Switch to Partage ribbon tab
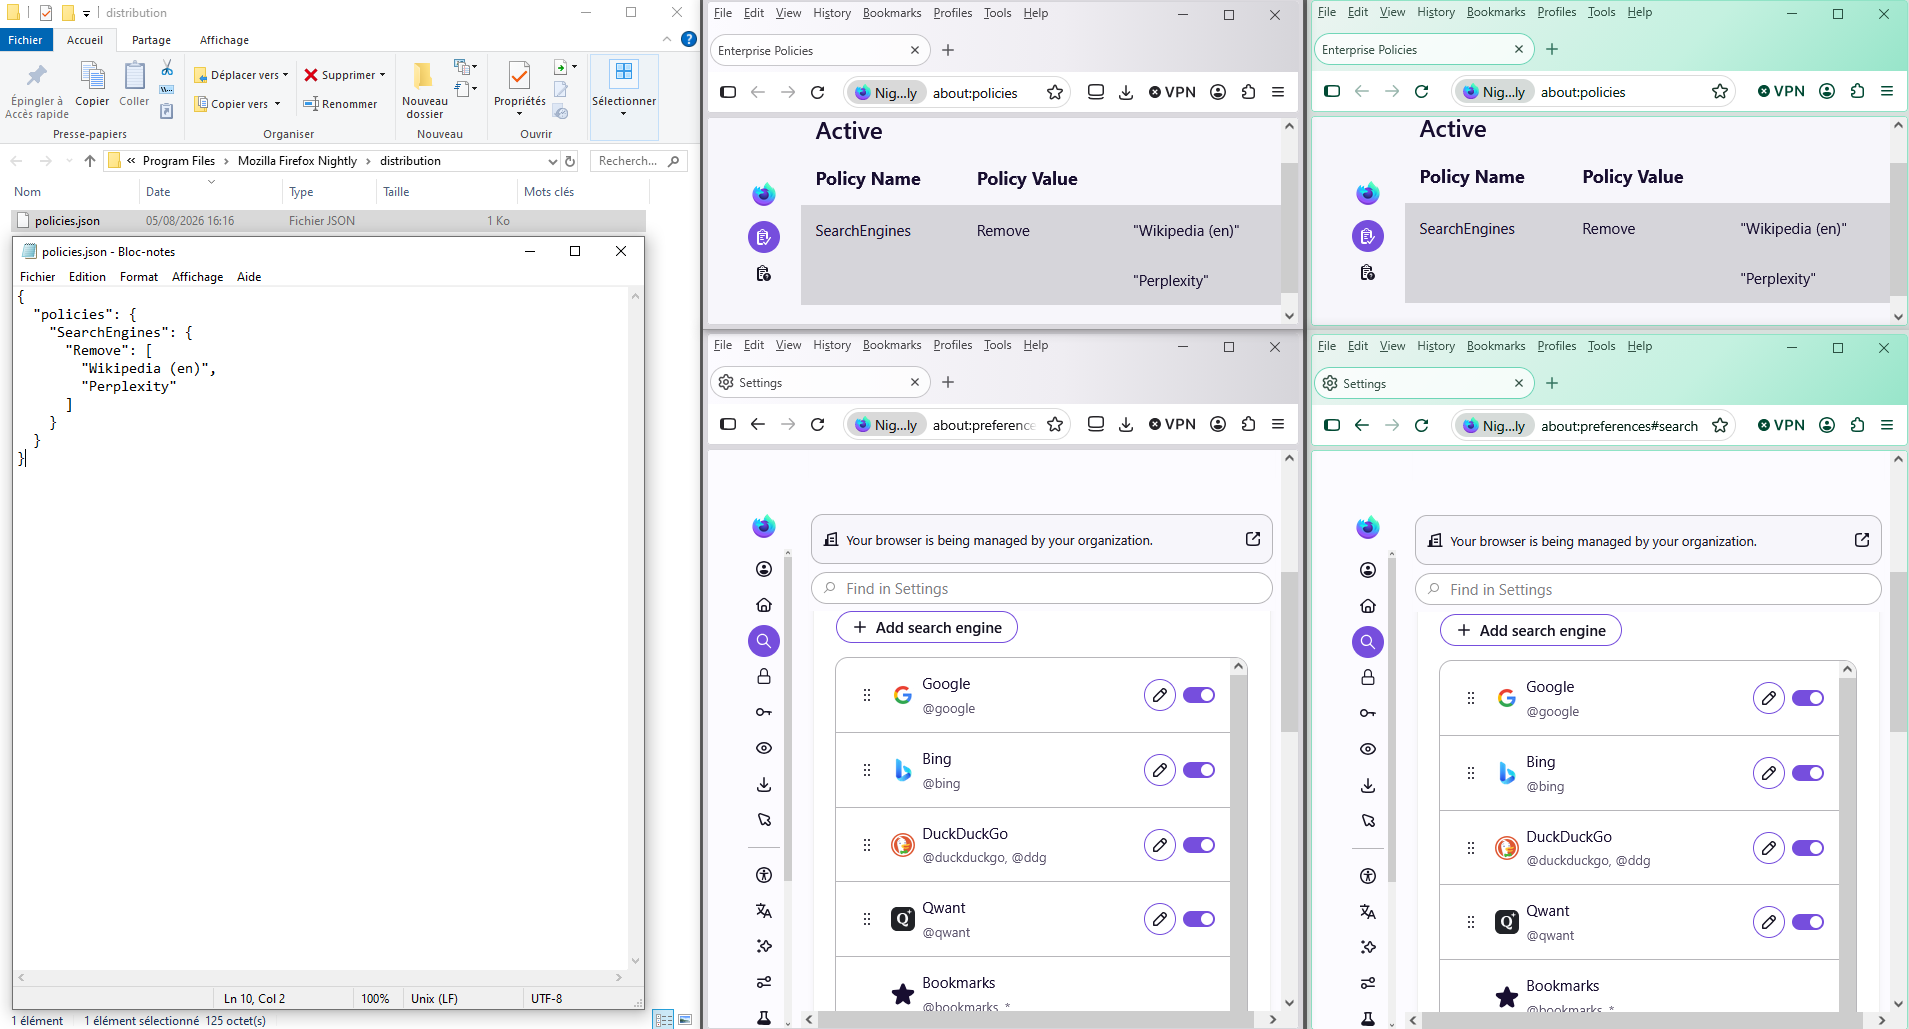The image size is (1909, 1029). [x=151, y=40]
